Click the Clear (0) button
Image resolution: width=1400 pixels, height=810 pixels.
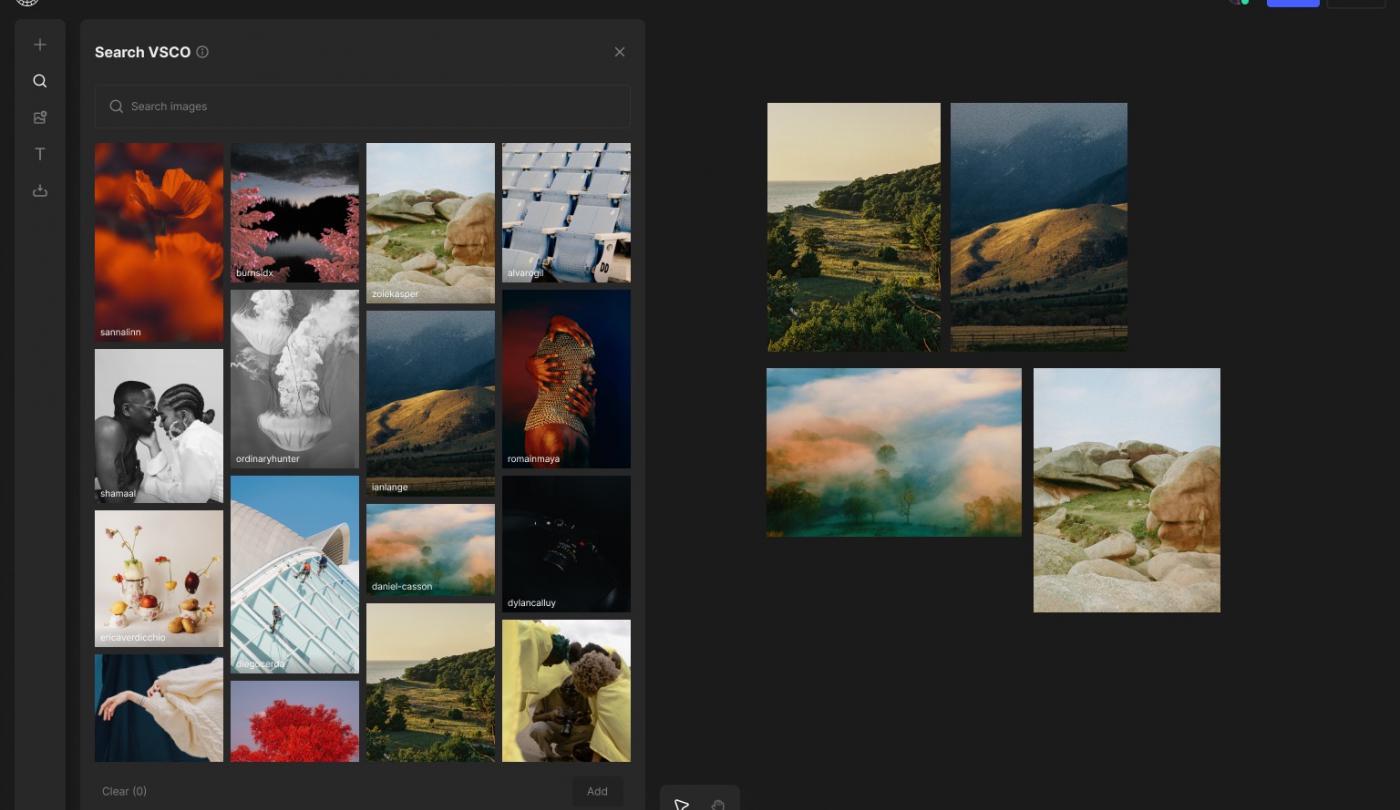tap(124, 791)
